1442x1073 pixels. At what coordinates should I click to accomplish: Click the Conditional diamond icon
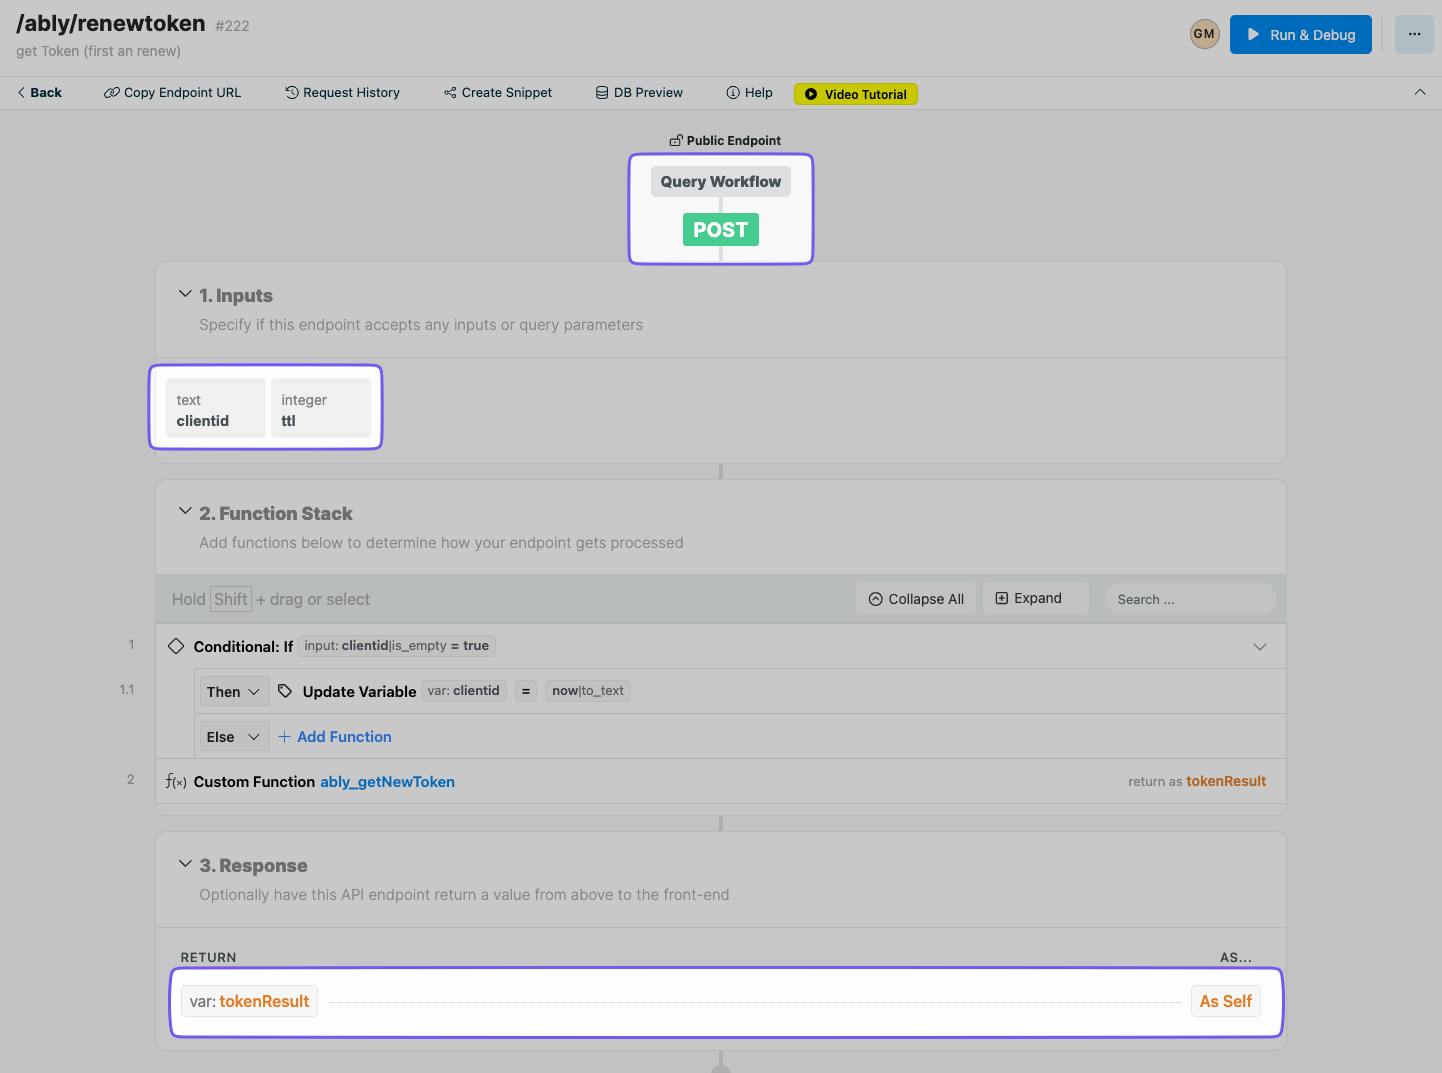pos(176,646)
